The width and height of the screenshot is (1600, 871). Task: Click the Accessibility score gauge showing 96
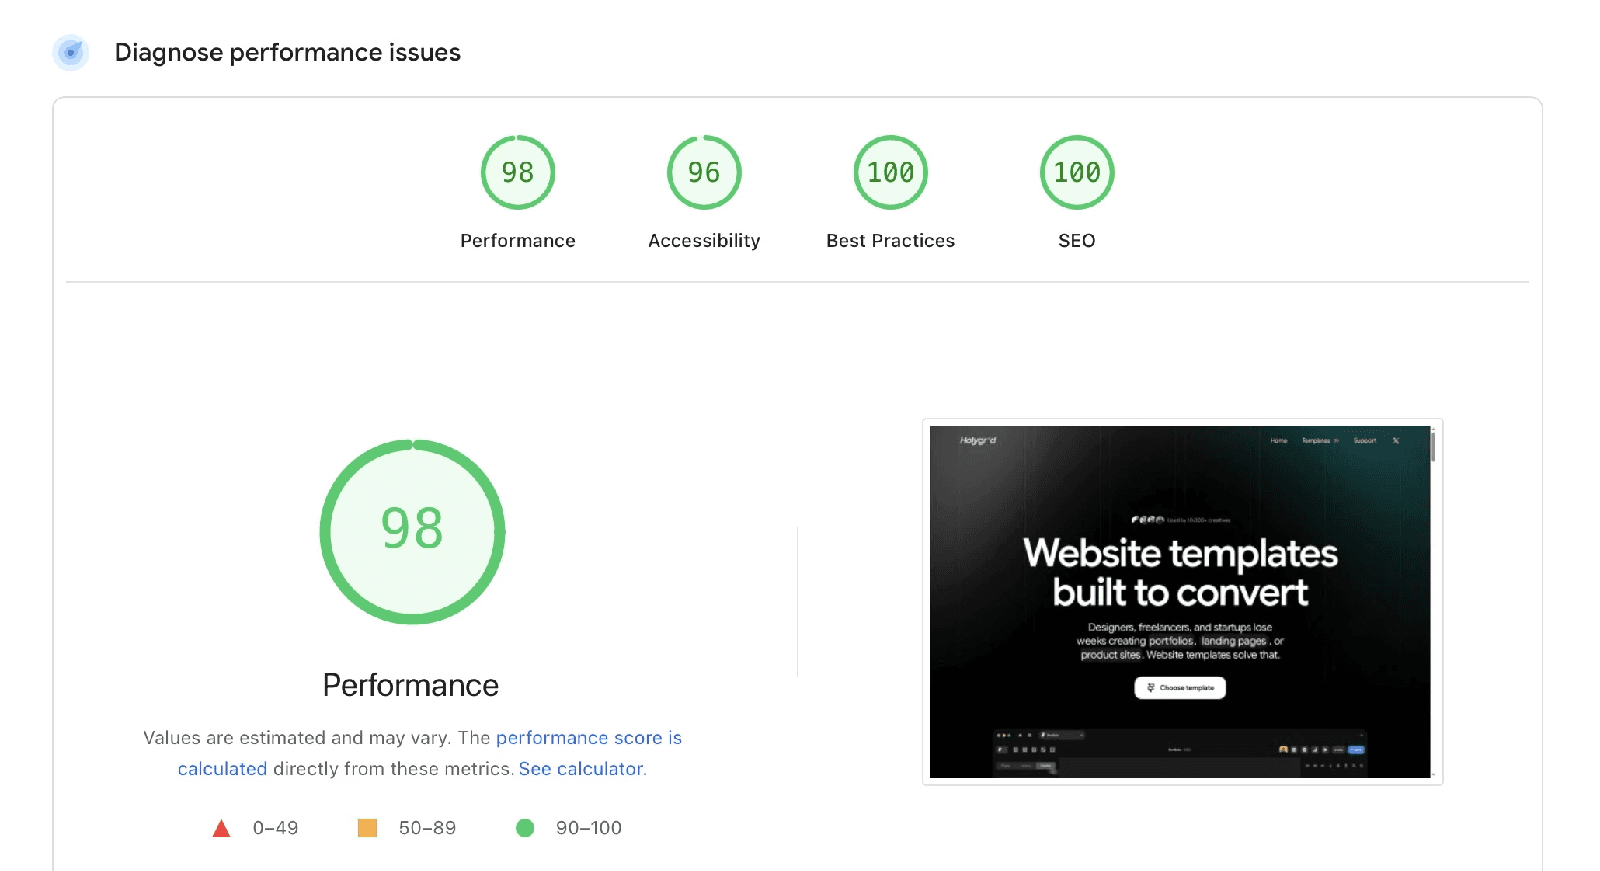(704, 172)
